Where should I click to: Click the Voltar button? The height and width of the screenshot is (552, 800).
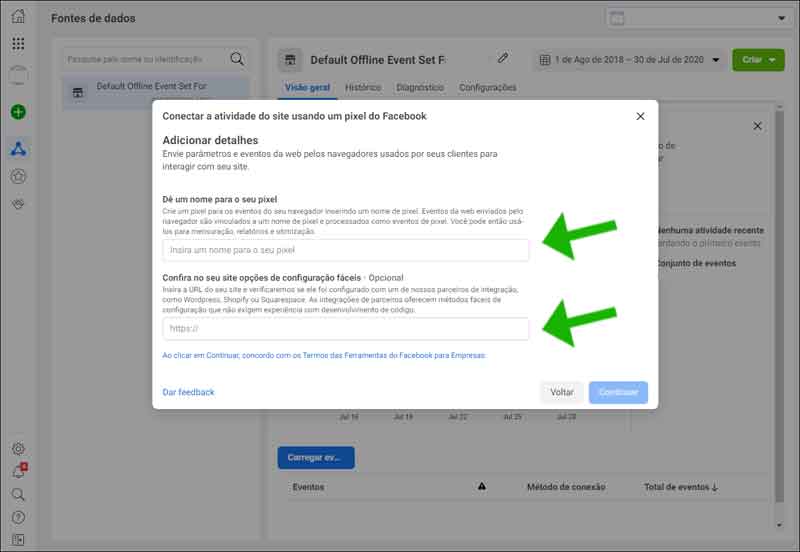pyautogui.click(x=562, y=392)
